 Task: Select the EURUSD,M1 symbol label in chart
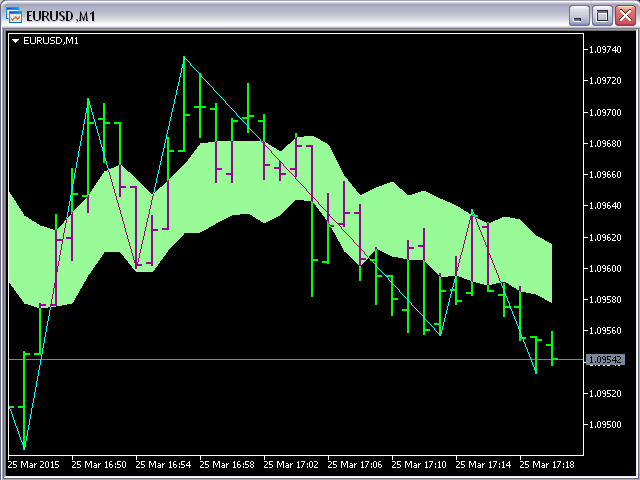tap(51, 41)
